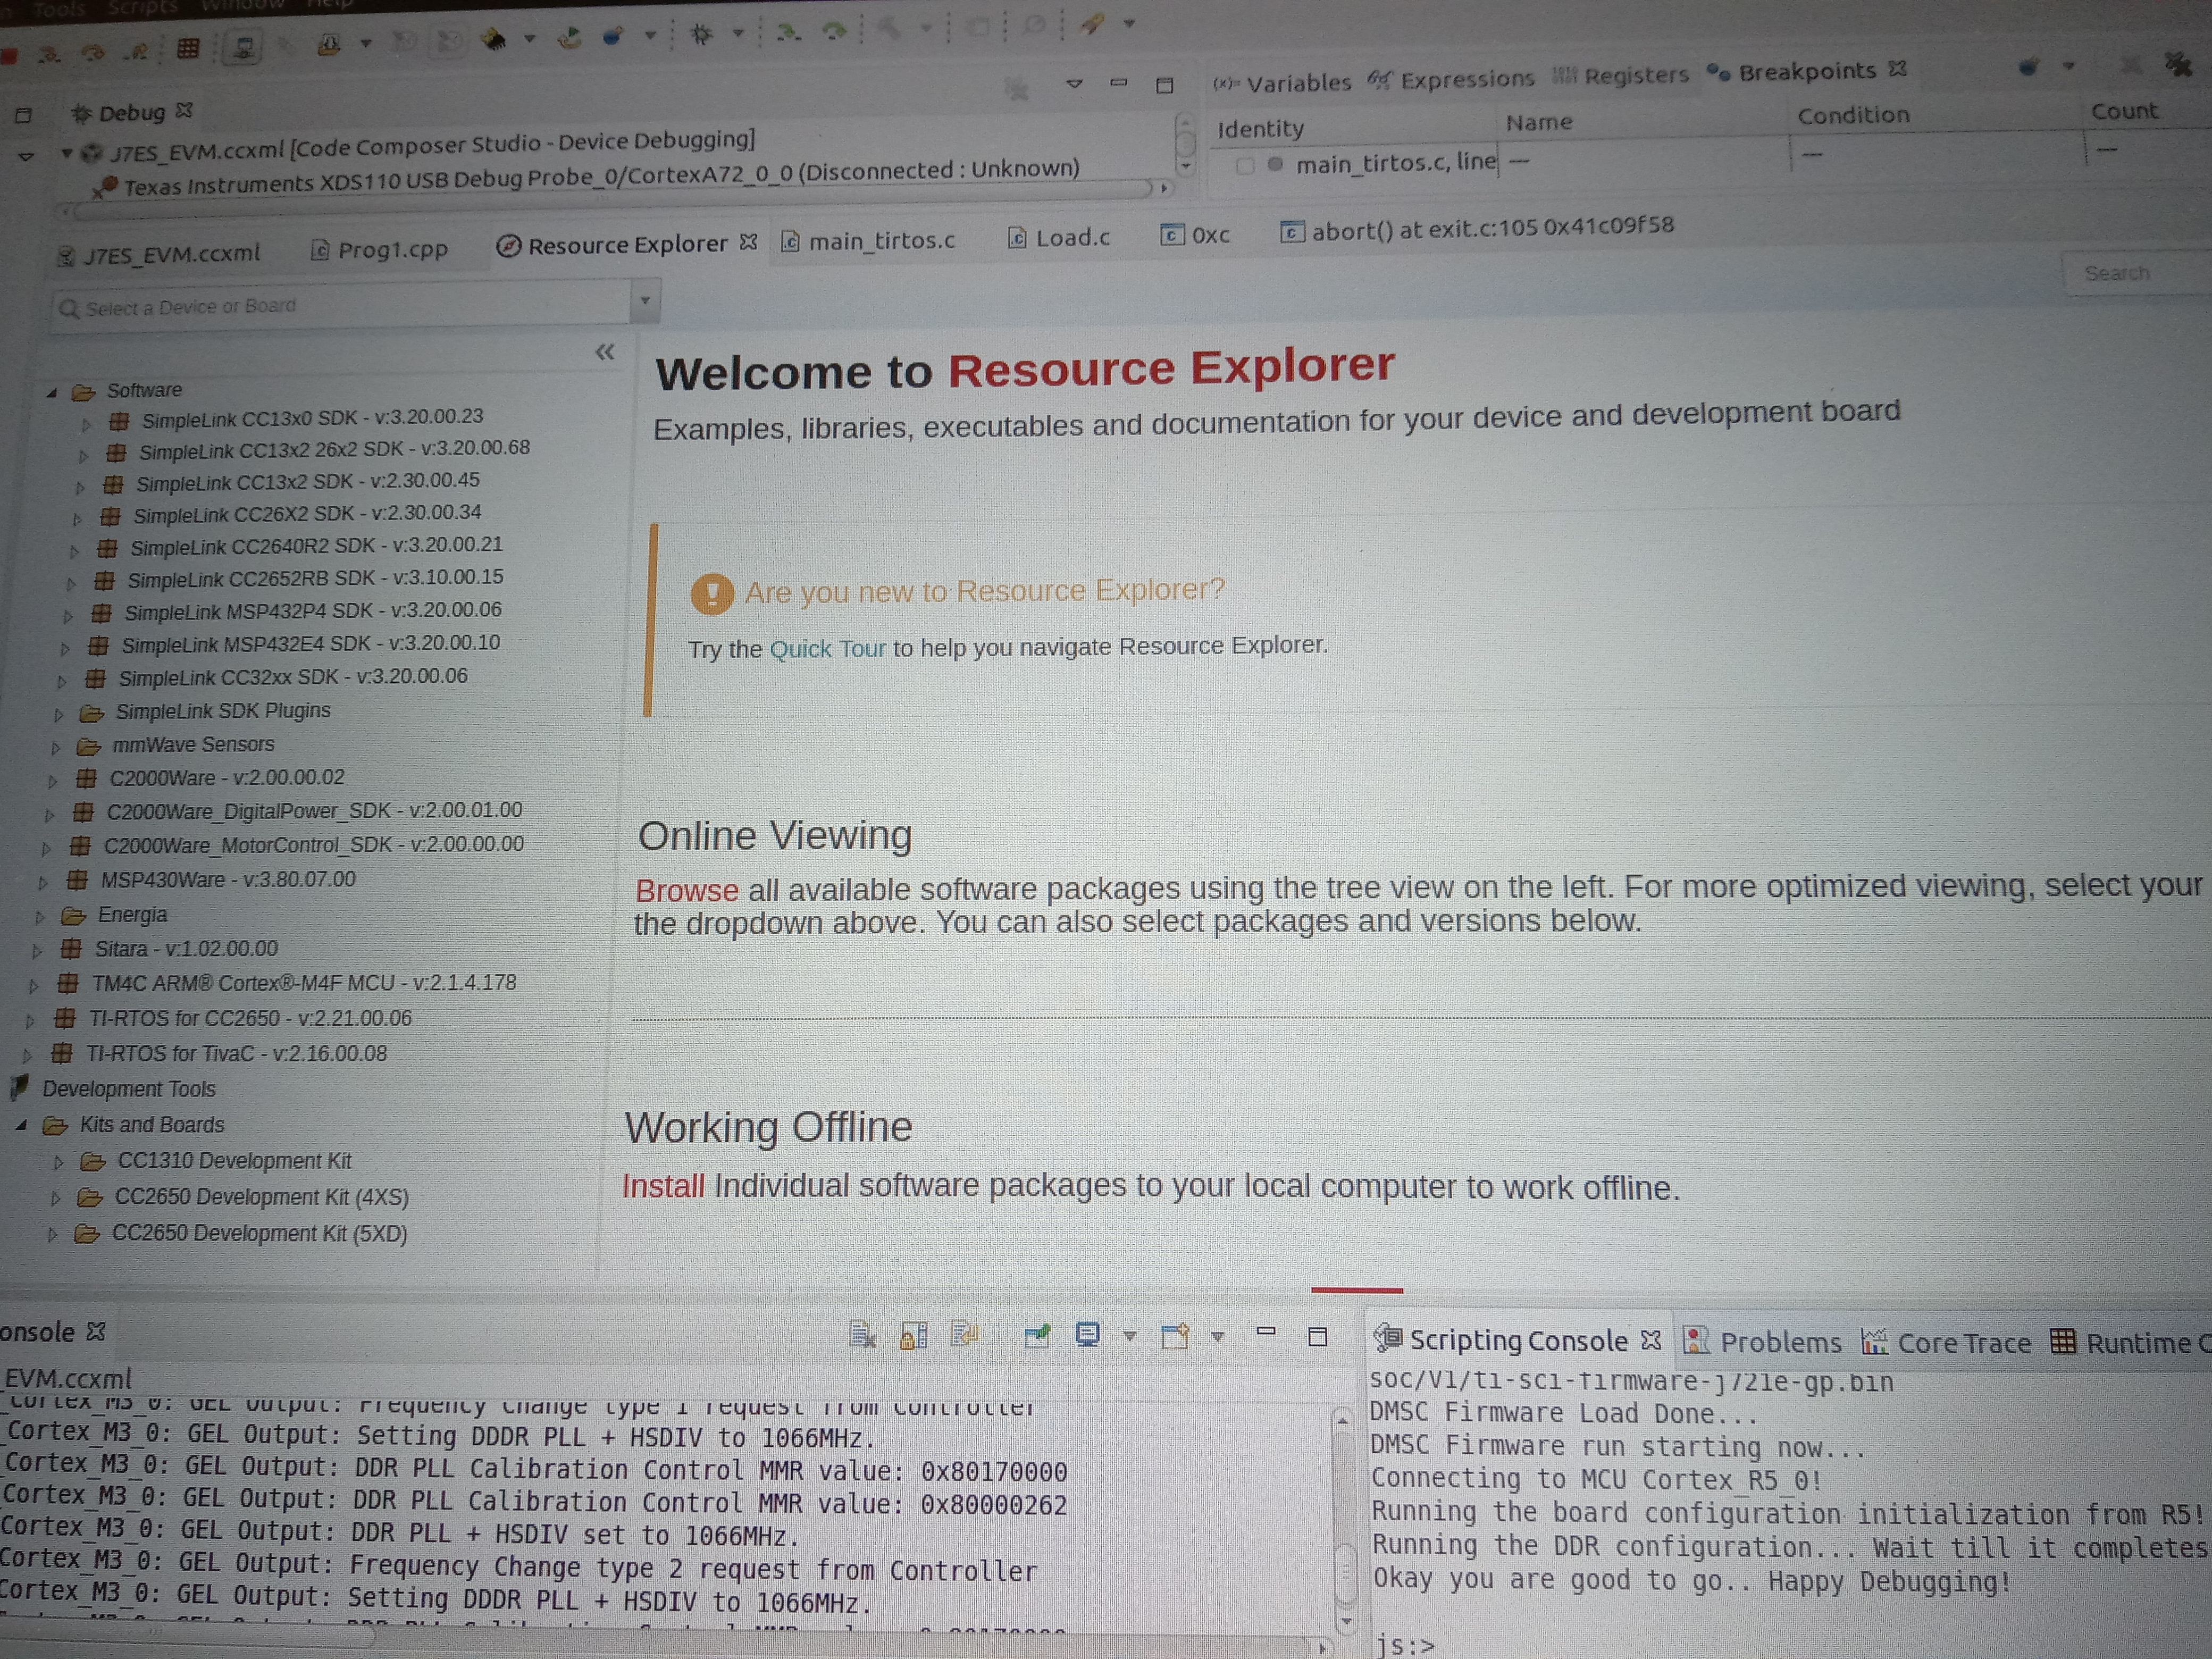Screen dimensions: 2212x1659
Task: Toggle the main_tirtos.c breakpoint checkbox
Action: click(1245, 166)
